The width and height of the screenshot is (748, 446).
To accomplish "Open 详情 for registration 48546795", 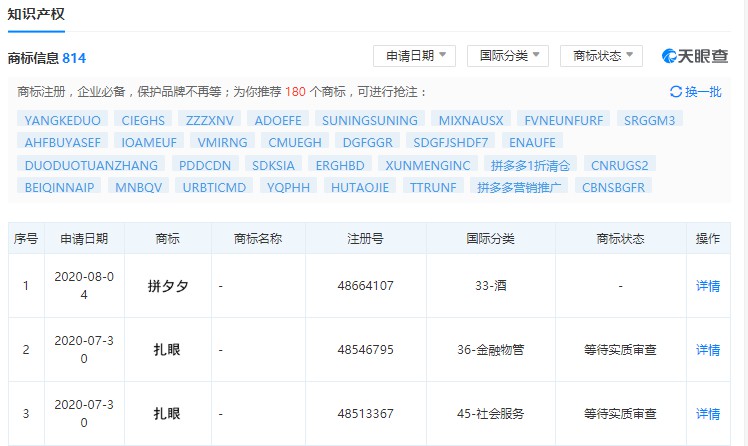I will coord(708,350).
